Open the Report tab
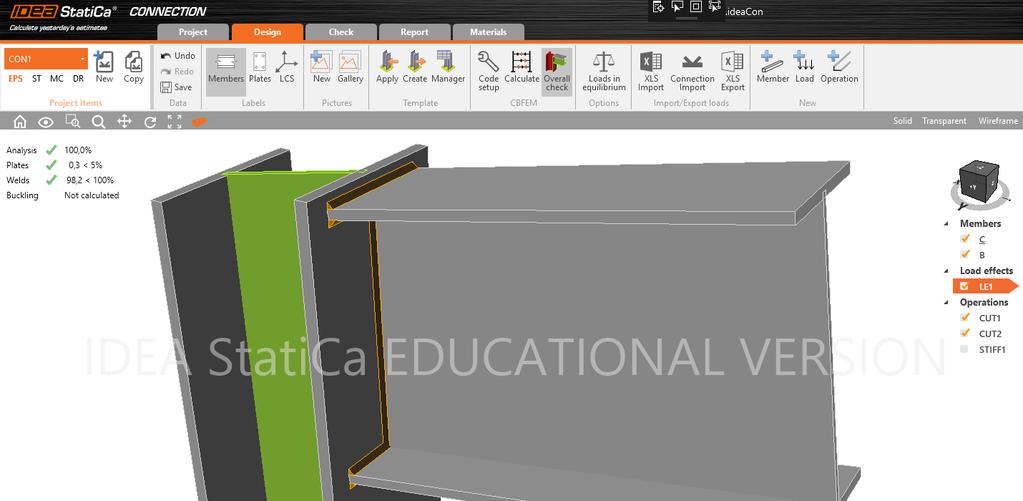This screenshot has width=1023, height=501. [415, 32]
